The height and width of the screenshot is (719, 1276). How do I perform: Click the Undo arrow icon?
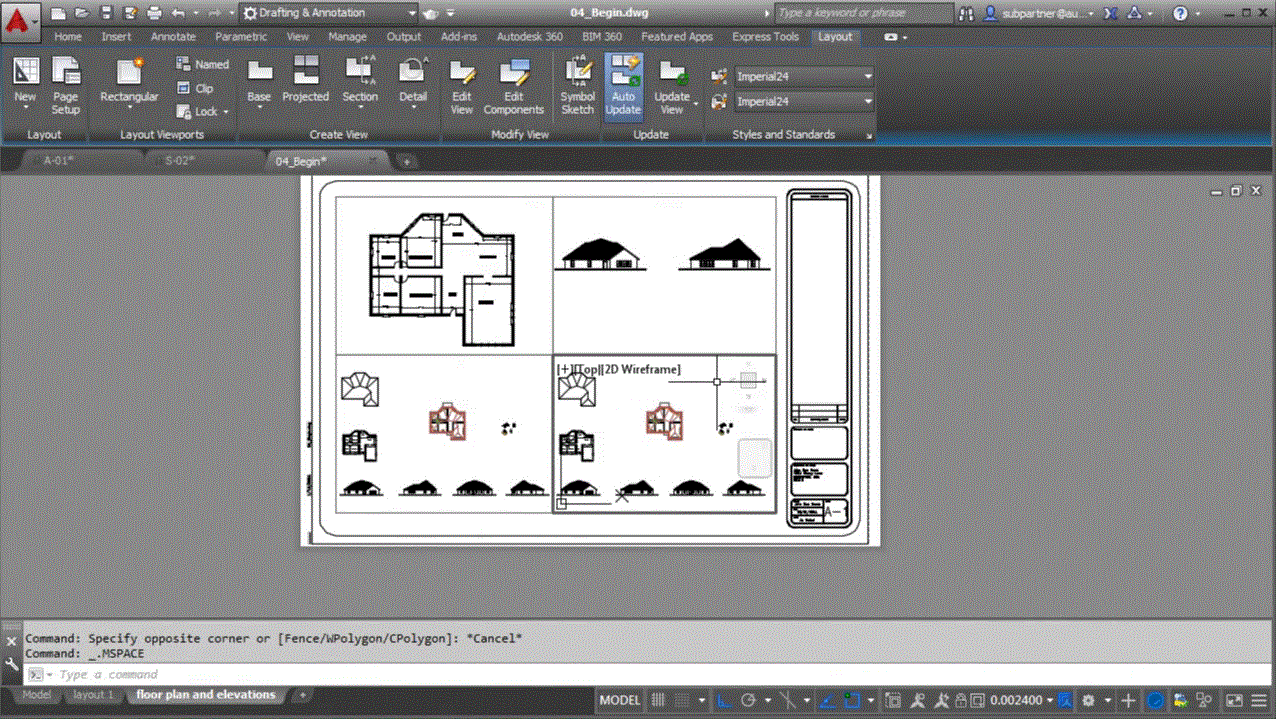(x=178, y=13)
